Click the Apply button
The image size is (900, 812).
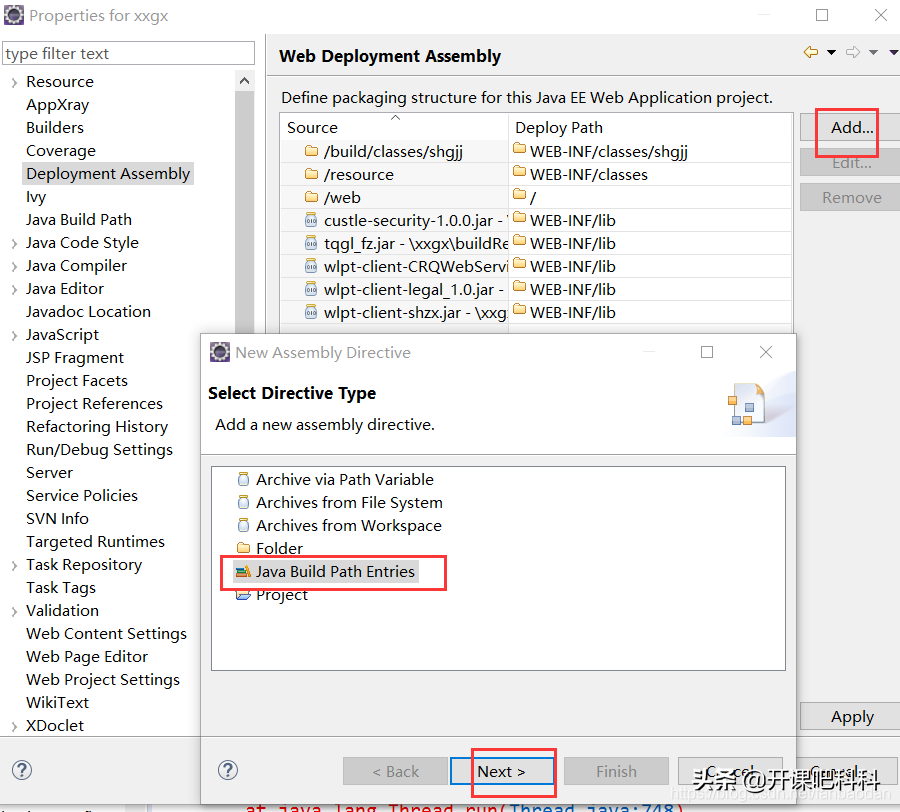tap(852, 717)
